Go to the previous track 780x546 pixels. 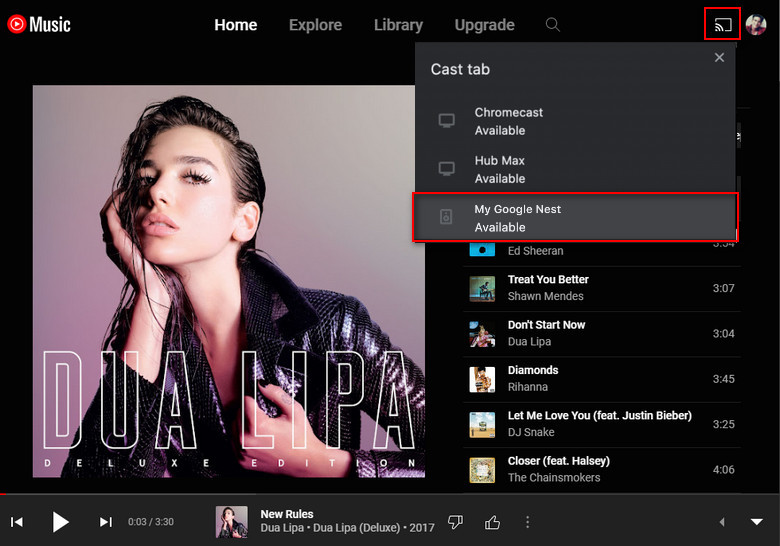tap(17, 522)
